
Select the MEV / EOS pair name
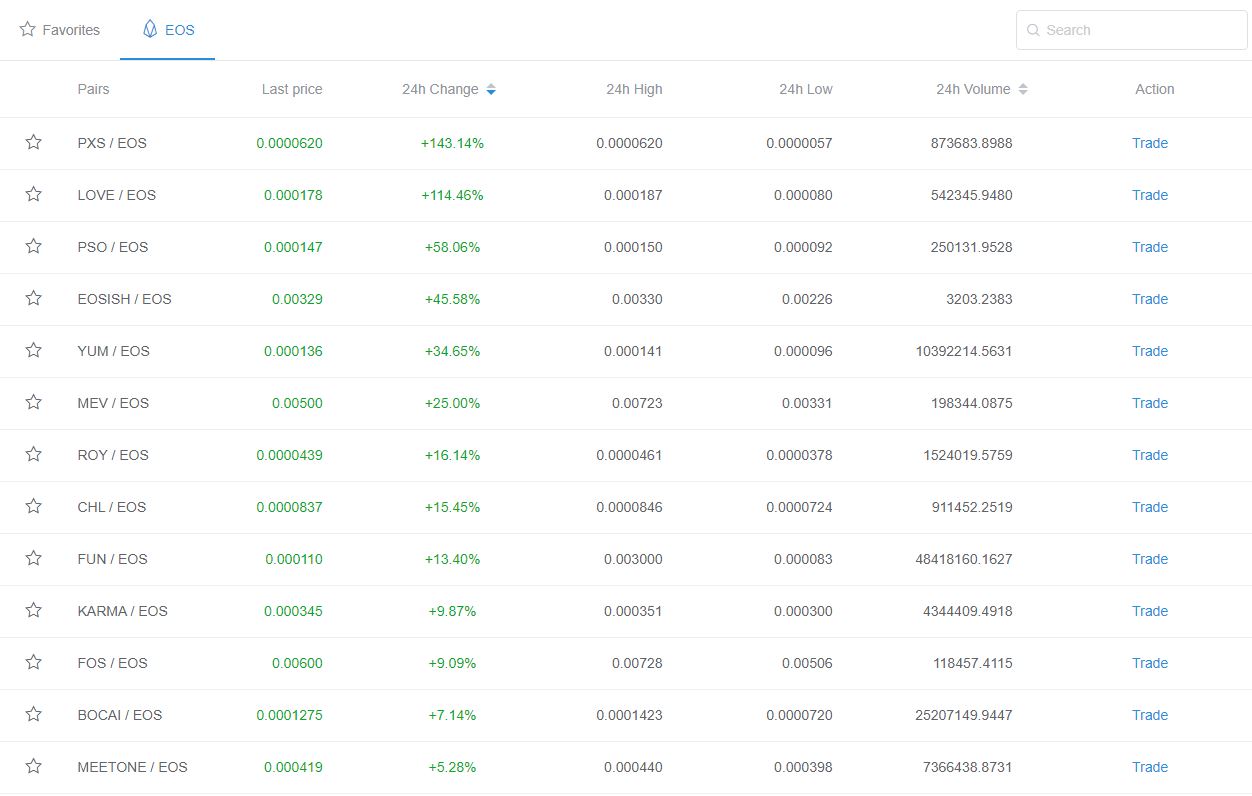pos(113,403)
